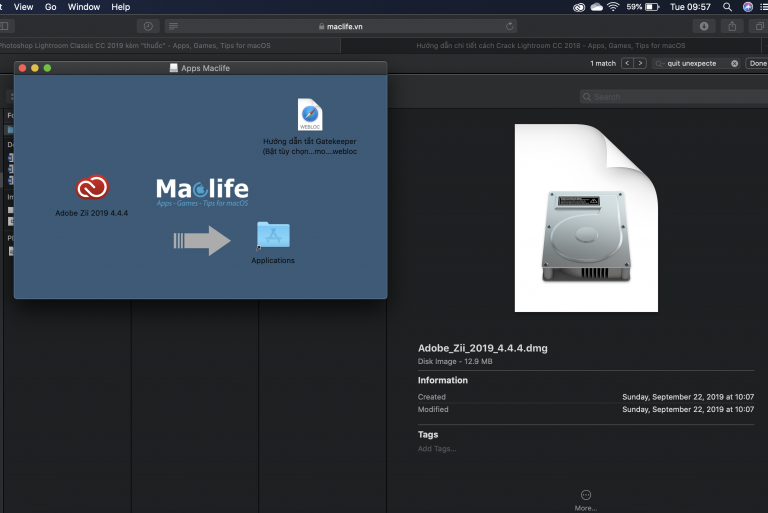The image size is (768, 513).
Task: Click the Information section heading
Action: click(x=443, y=380)
